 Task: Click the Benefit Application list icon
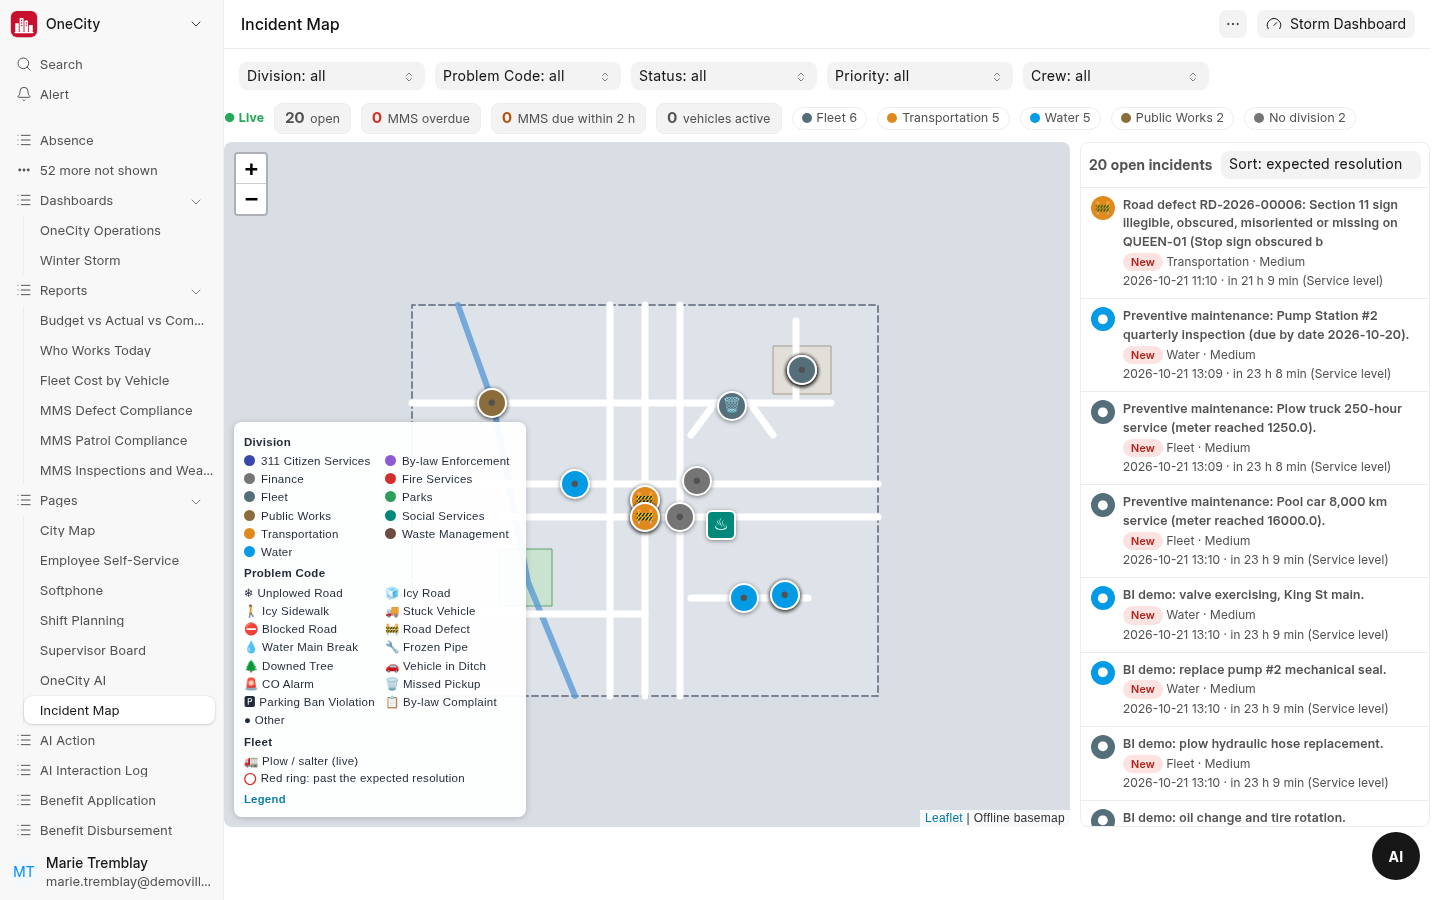click(x=24, y=801)
